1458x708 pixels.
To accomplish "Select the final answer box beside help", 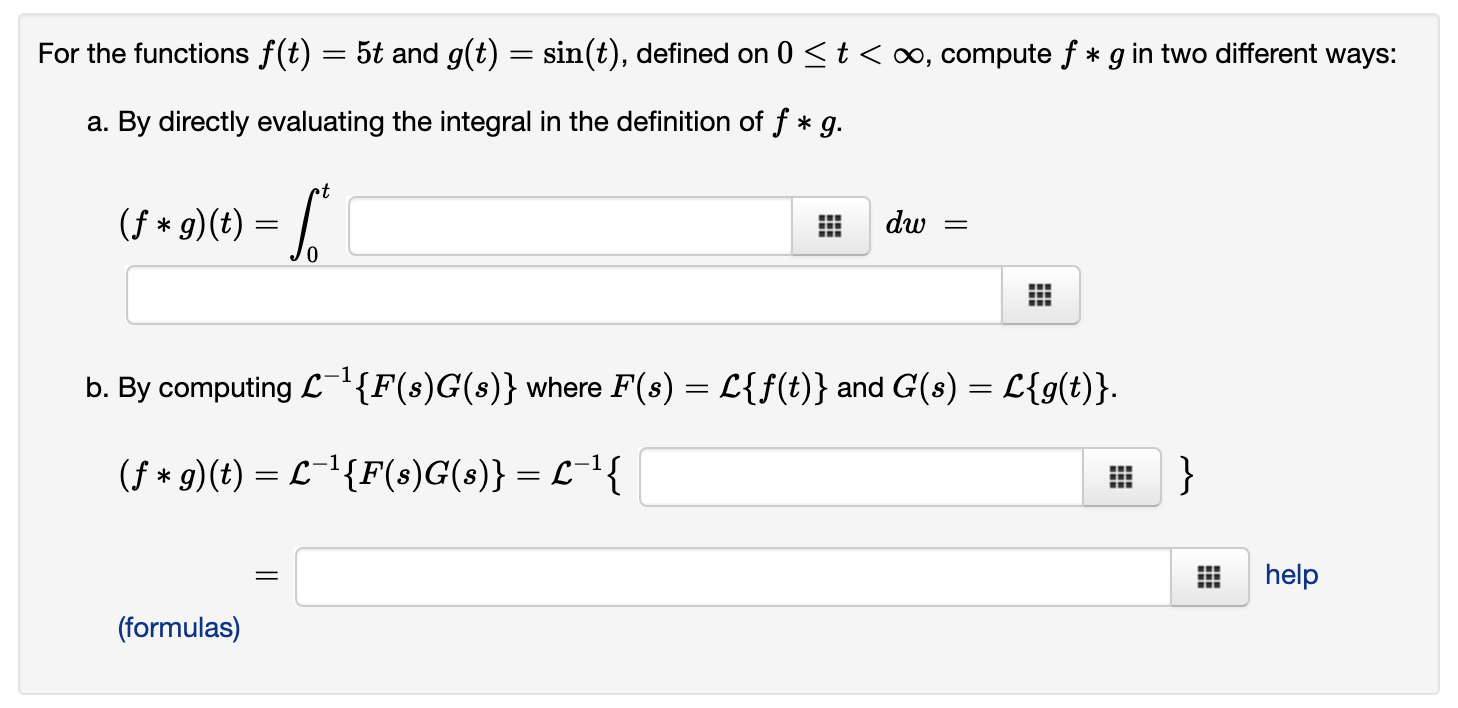I will (x=730, y=576).
